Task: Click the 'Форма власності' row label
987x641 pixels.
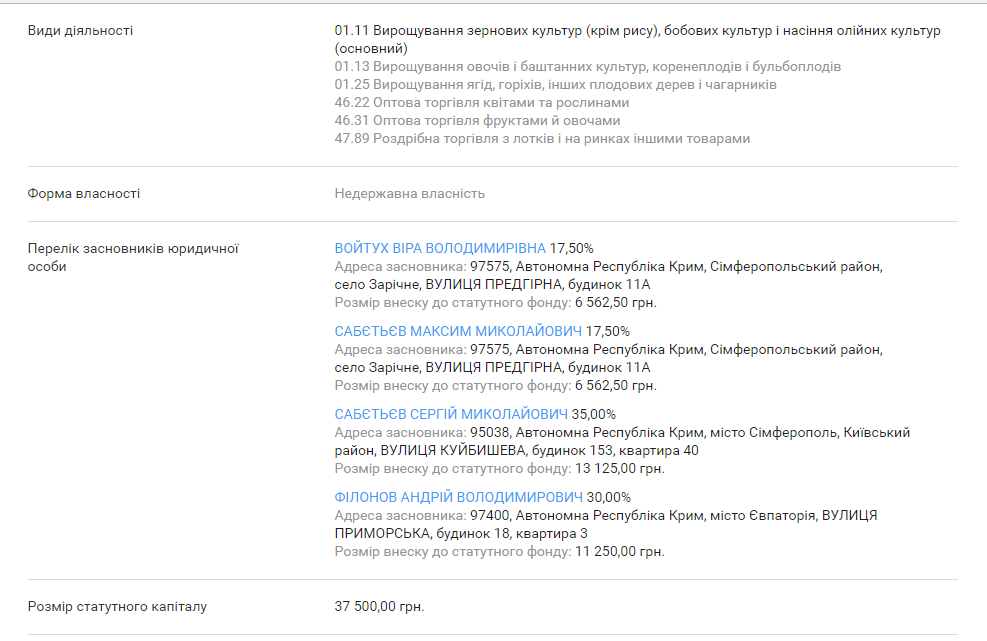Action: point(84,194)
